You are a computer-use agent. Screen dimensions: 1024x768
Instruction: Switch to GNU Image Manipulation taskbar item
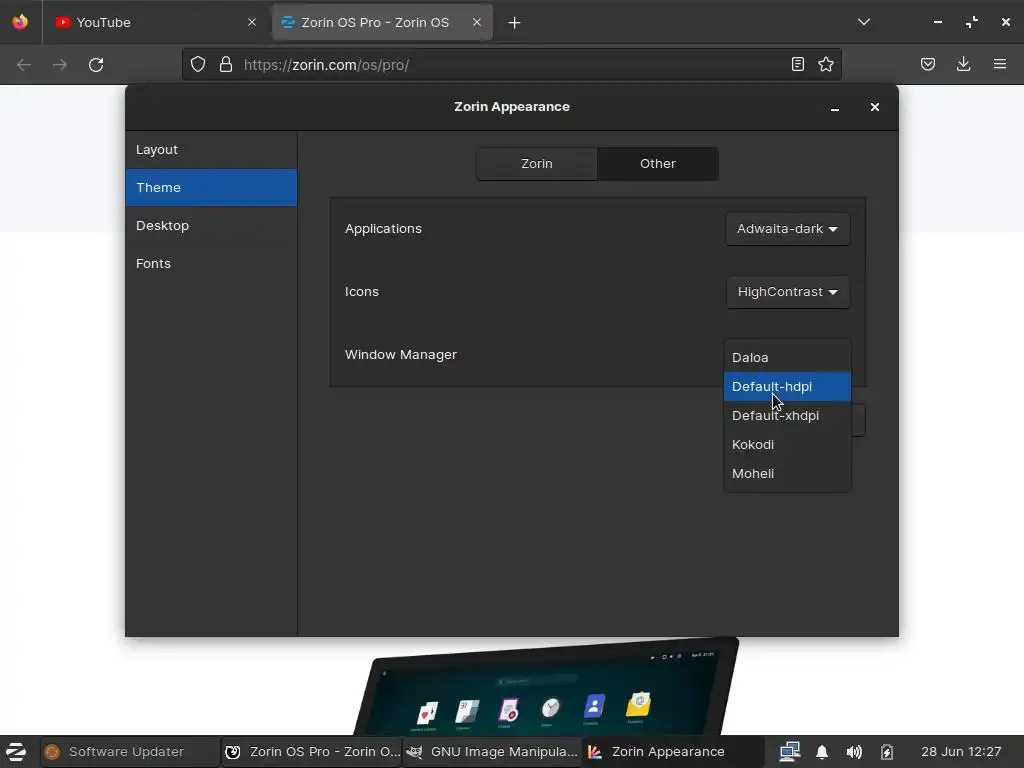pyautogui.click(x=492, y=752)
